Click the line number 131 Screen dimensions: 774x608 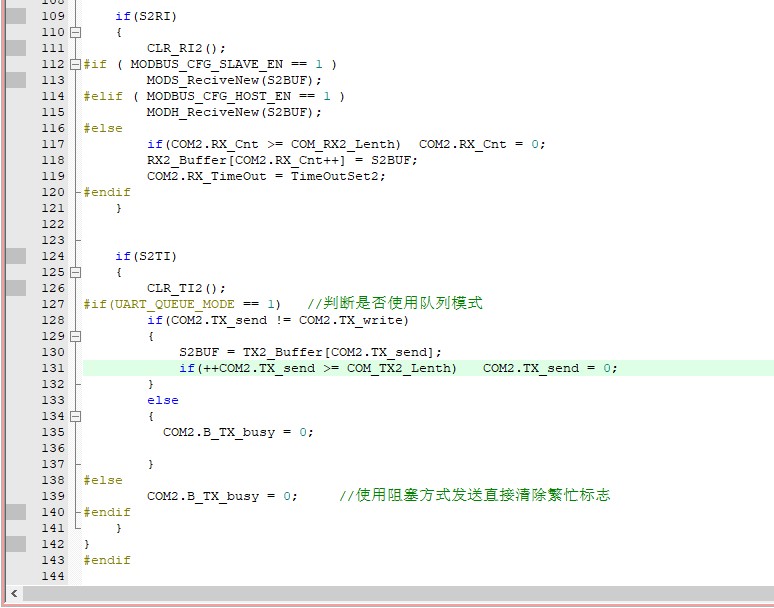tap(53, 368)
